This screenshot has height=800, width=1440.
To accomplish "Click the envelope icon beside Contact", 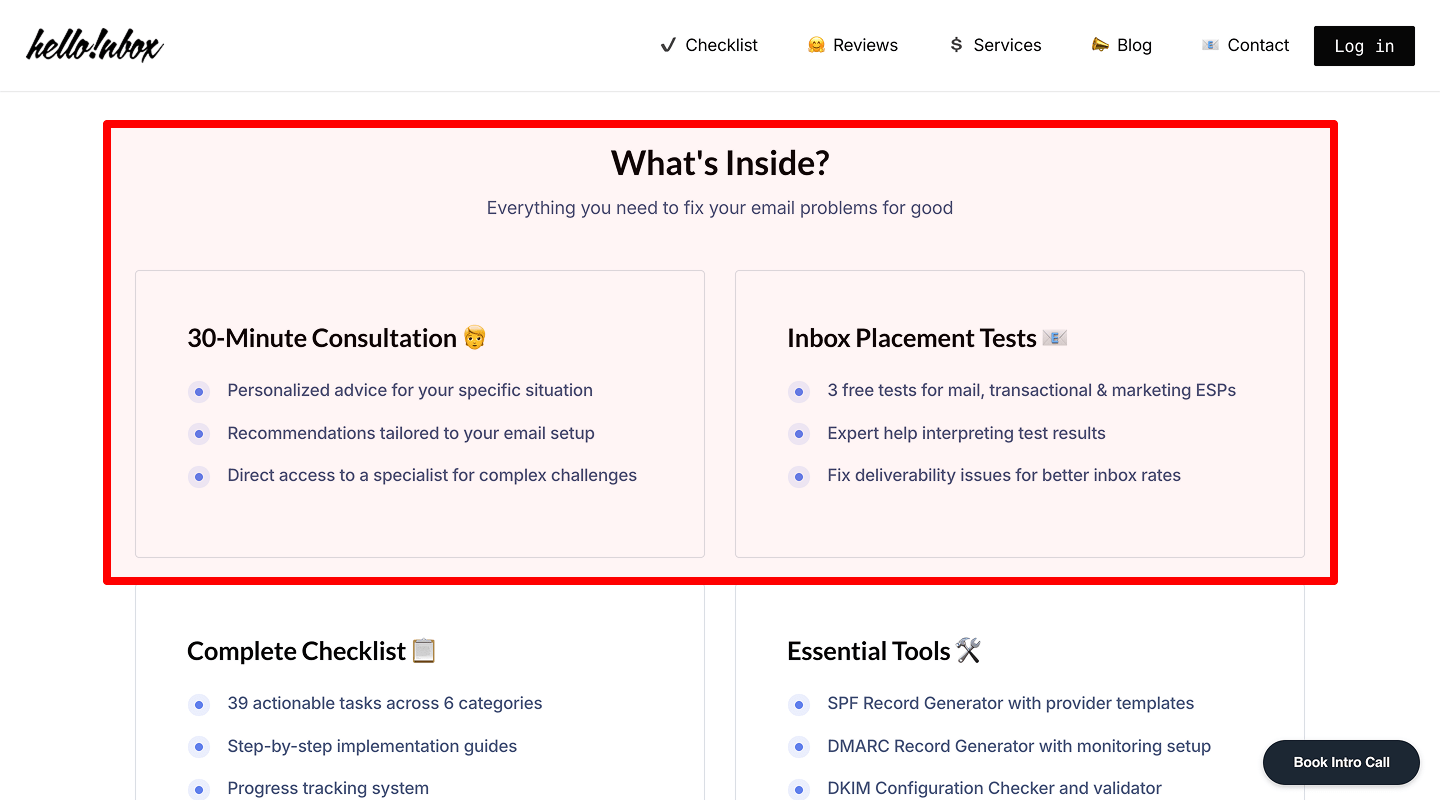I will 1210,45.
